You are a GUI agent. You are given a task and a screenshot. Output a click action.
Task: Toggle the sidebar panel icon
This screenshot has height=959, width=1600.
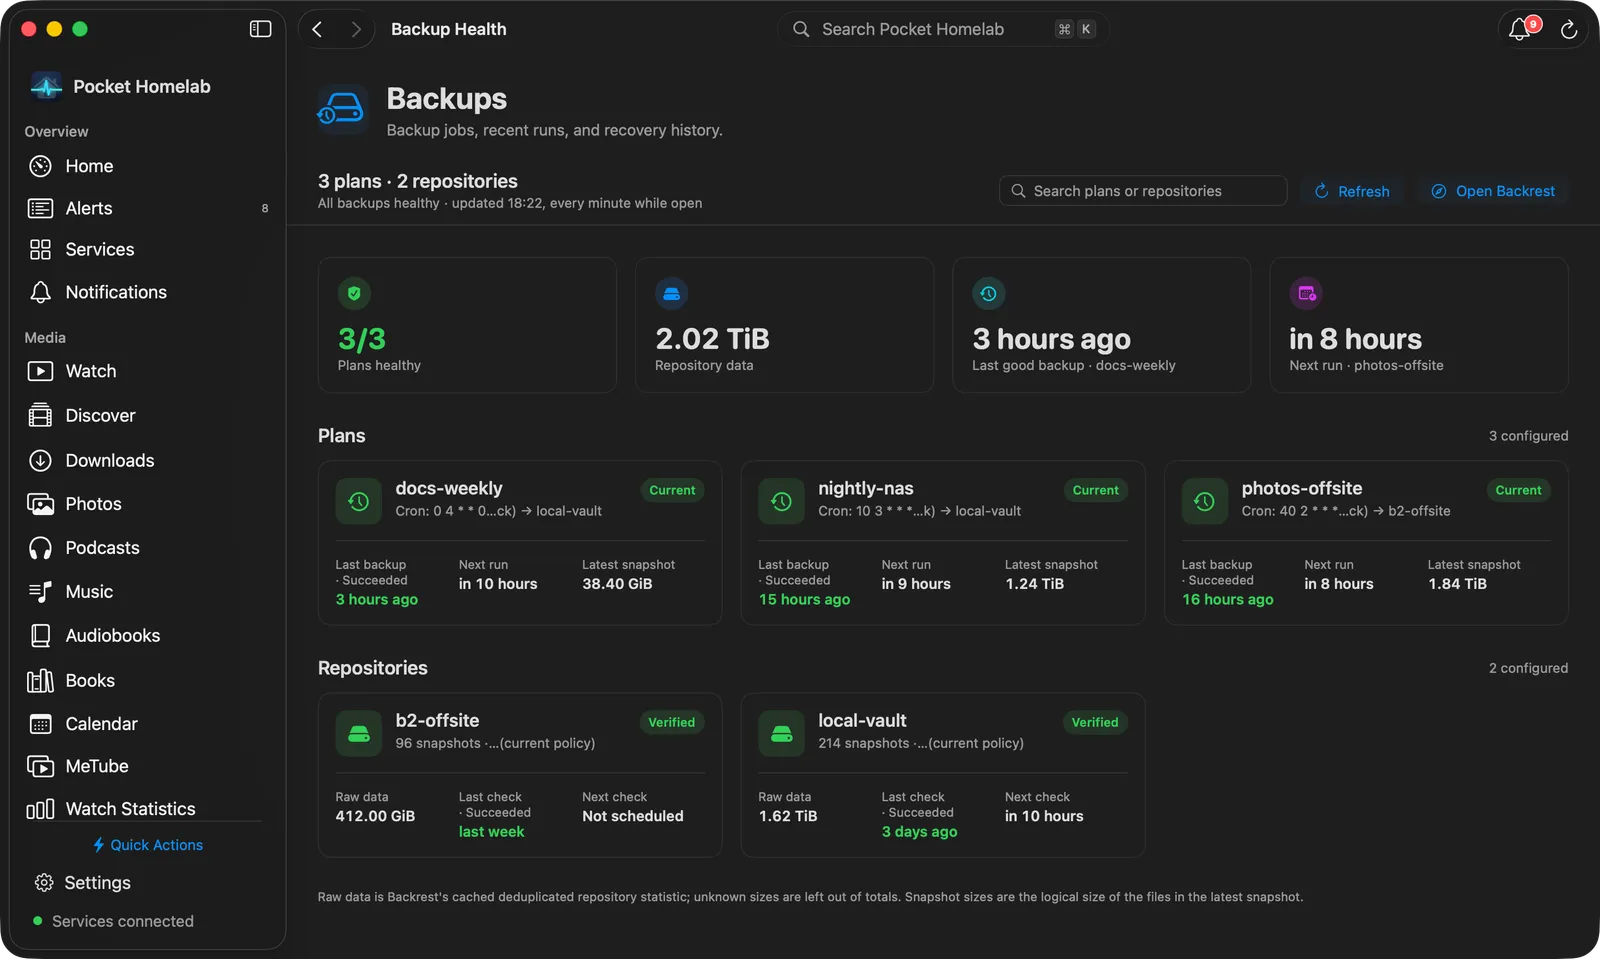coord(260,29)
